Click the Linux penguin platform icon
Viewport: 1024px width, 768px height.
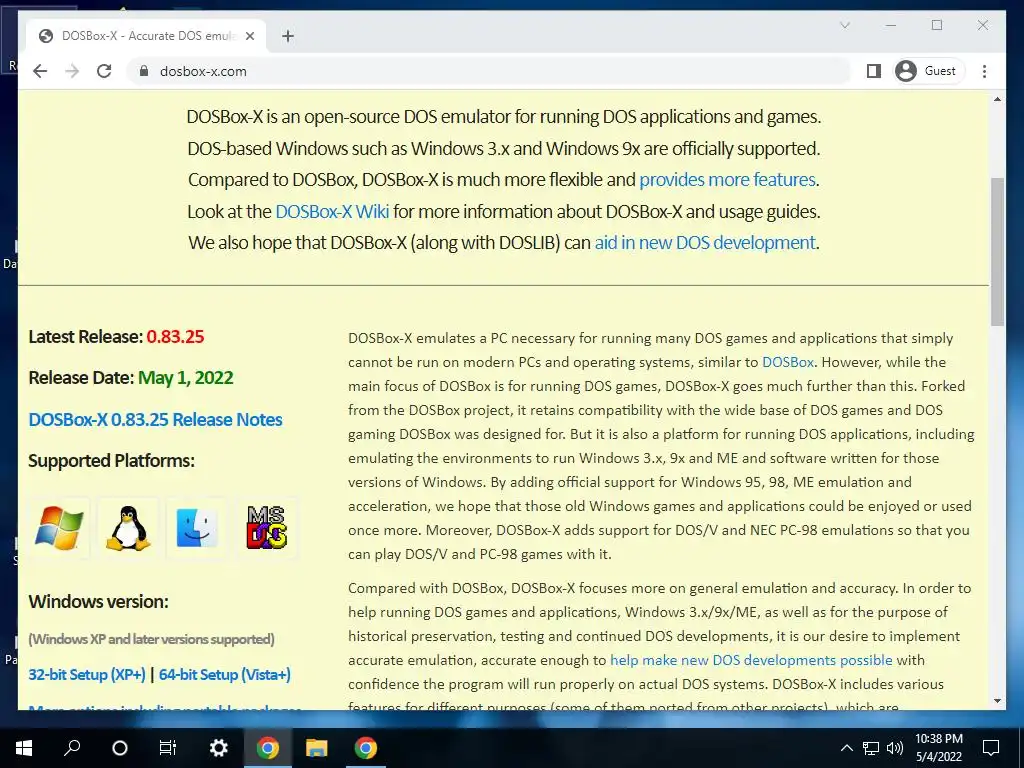pos(128,528)
